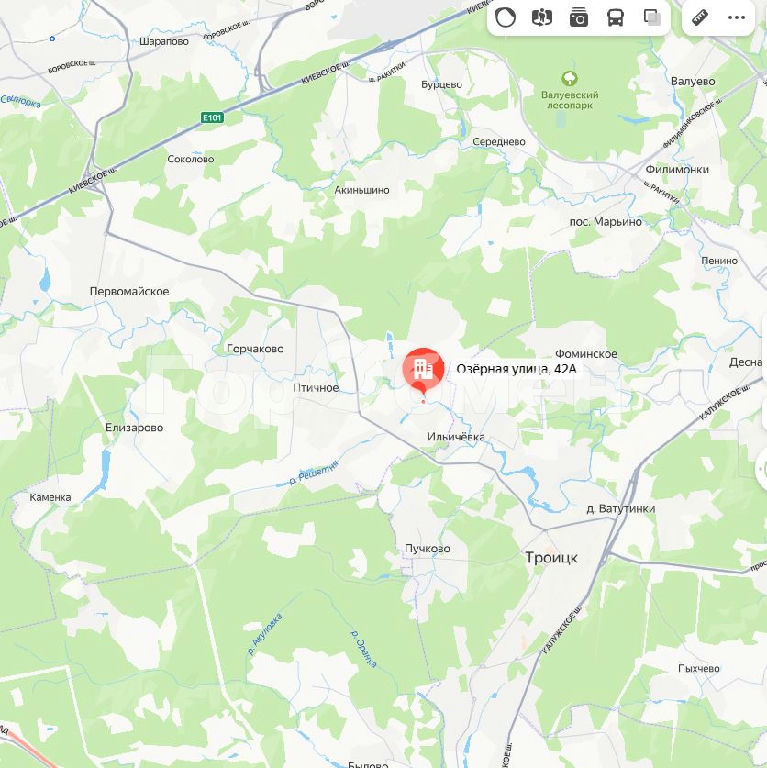
Task: Enable street panoramas layer icon
Action: [x=542, y=18]
